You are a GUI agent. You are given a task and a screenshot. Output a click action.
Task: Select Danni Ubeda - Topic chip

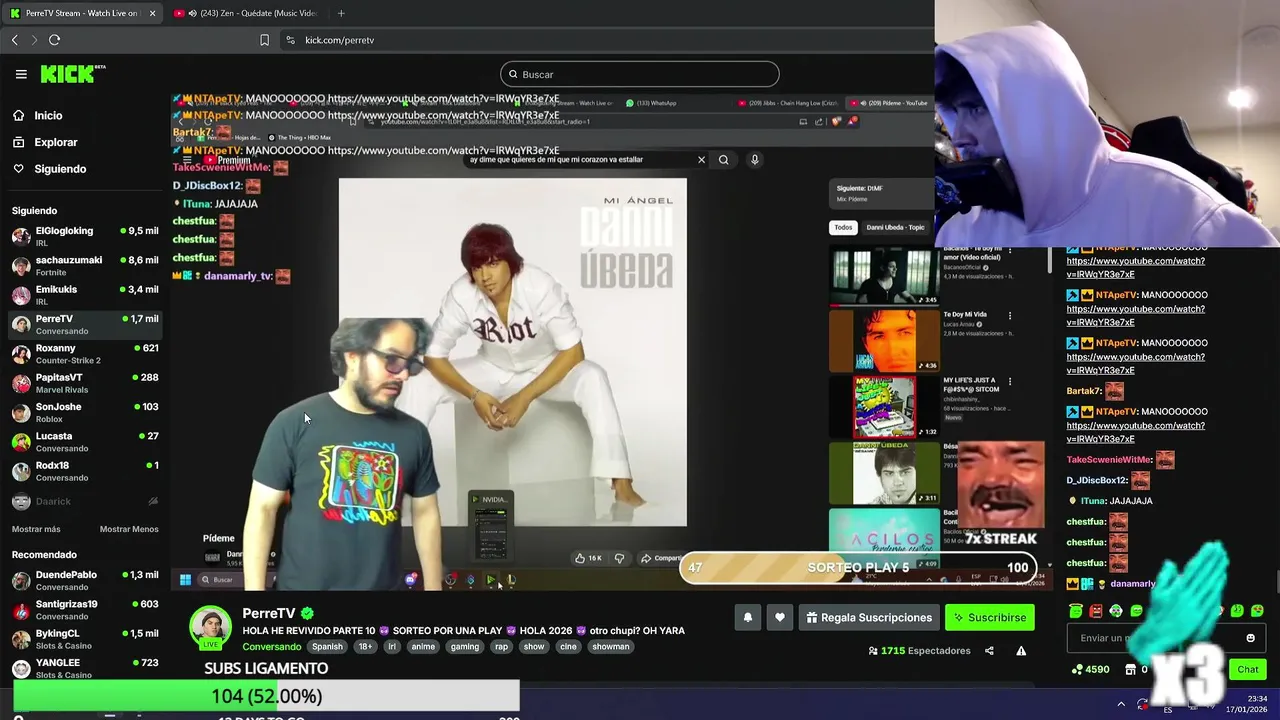tap(895, 227)
